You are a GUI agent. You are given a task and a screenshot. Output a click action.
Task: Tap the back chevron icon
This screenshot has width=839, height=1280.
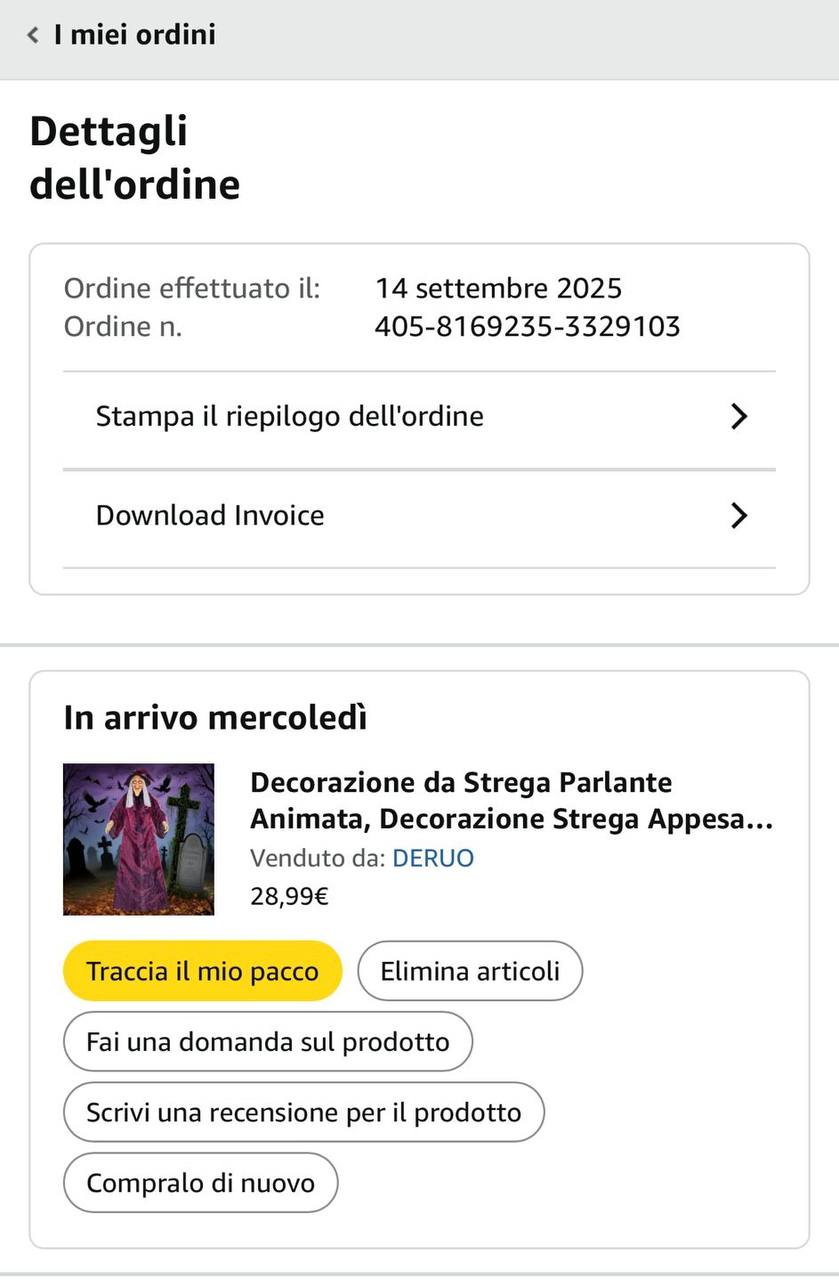33,36
